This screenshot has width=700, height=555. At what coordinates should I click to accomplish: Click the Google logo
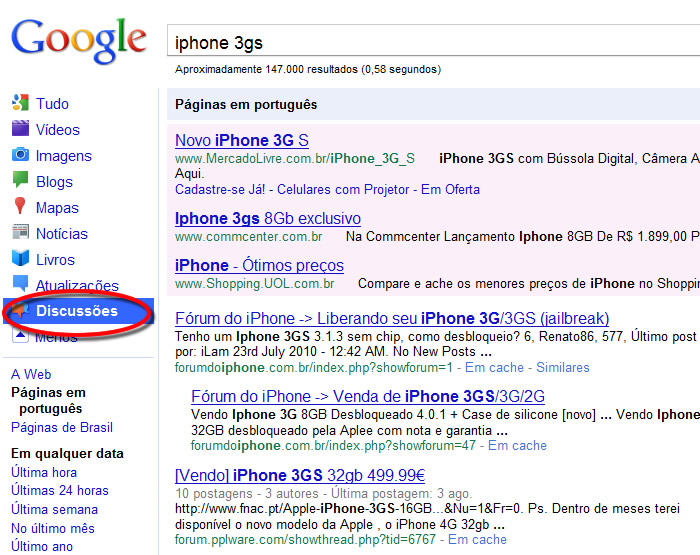(78, 38)
